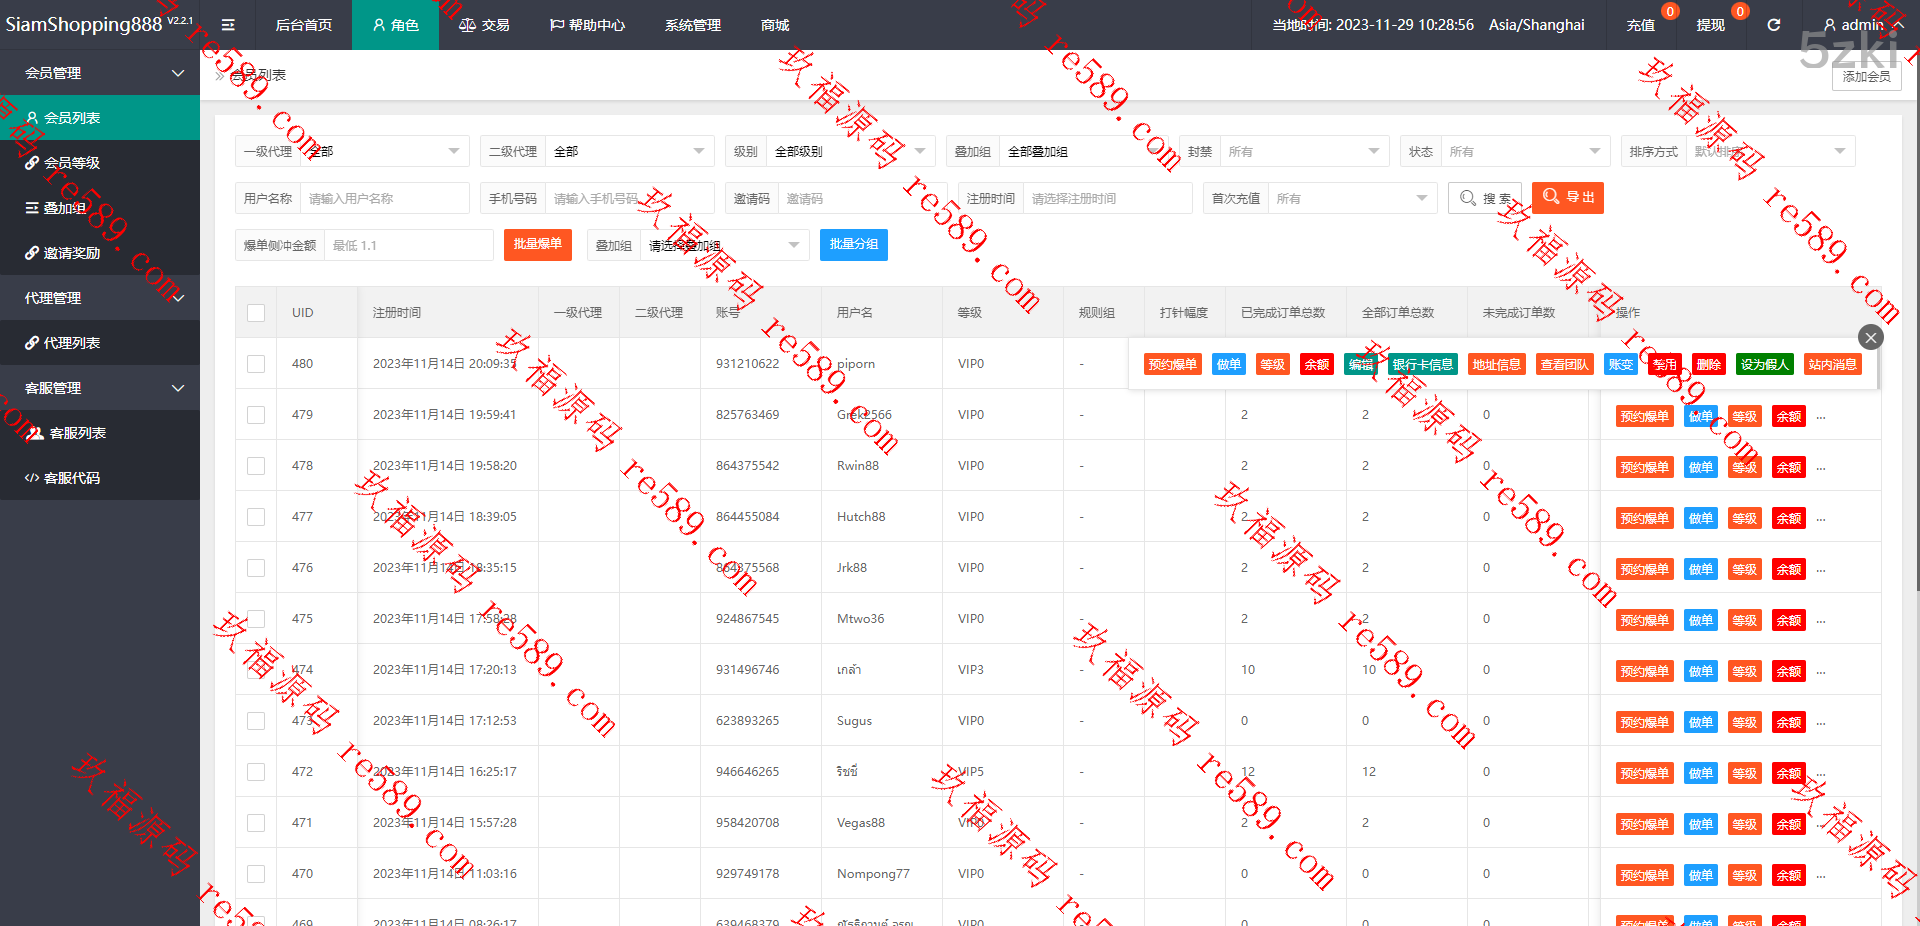Screen dimensions: 1920x926
Task: Open the 系统管理 top menu
Action: pyautogui.click(x=692, y=25)
